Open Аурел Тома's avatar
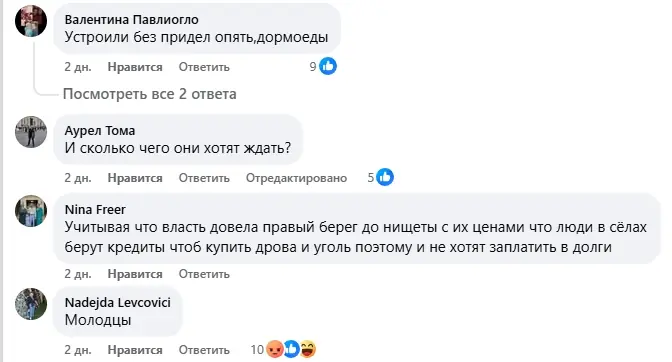The width and height of the screenshot is (672, 362). pos(31,132)
